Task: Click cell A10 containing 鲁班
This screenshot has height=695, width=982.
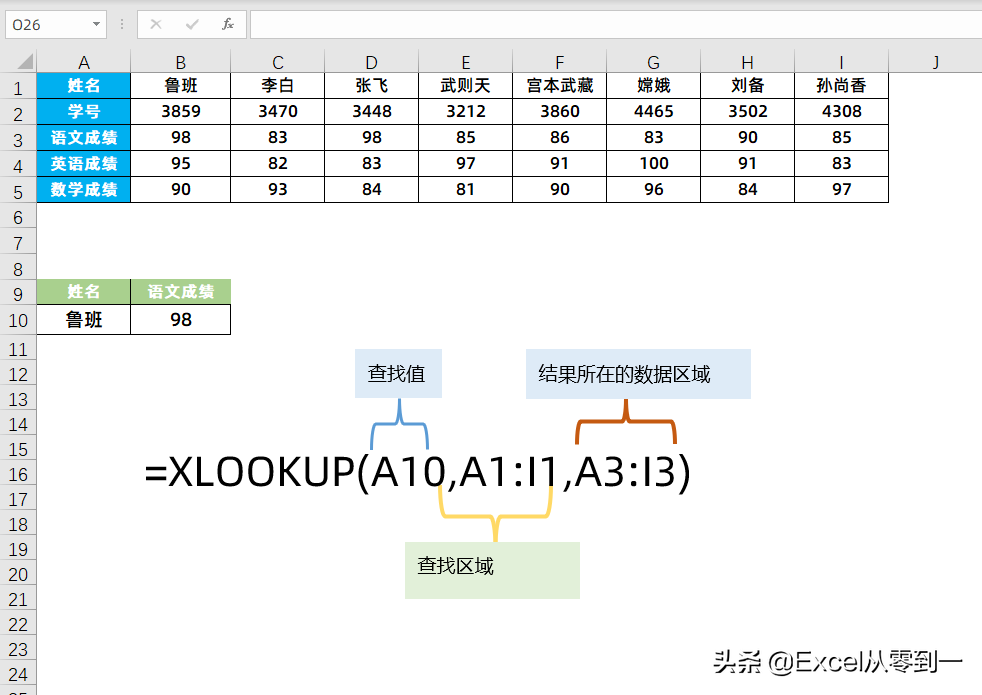Action: click(83, 319)
